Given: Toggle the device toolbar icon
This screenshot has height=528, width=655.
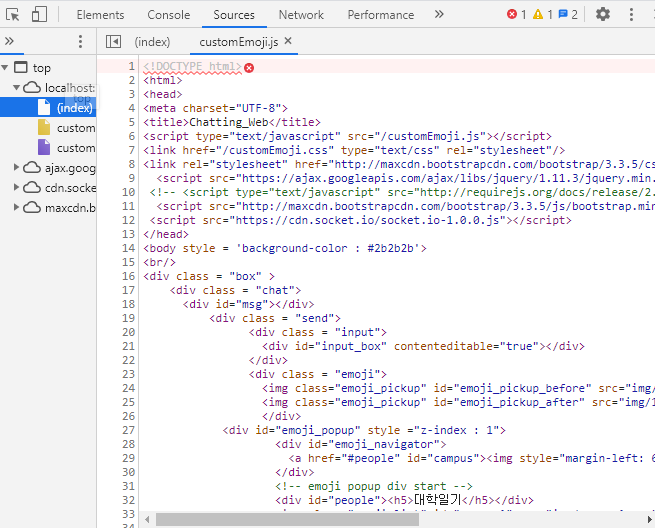Looking at the screenshot, I should pyautogui.click(x=39, y=15).
